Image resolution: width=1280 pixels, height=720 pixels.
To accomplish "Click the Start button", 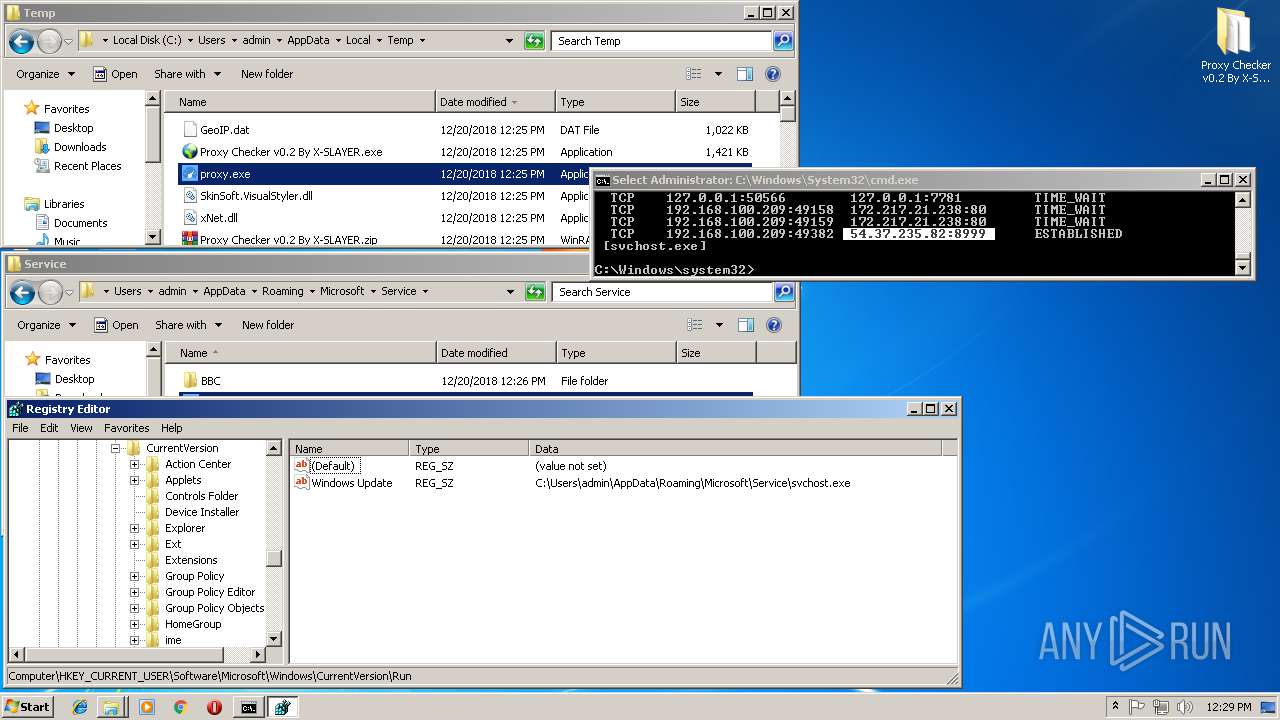I will (27, 707).
